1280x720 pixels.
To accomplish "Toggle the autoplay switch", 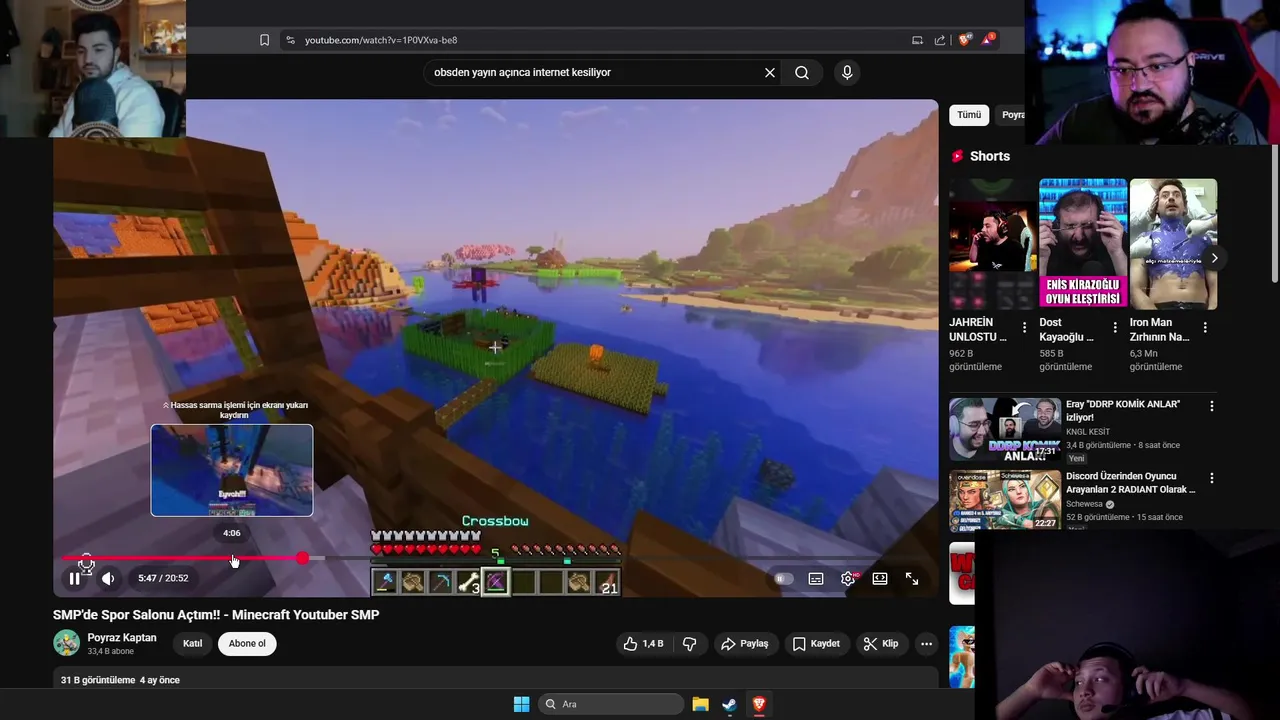I will coord(783,578).
